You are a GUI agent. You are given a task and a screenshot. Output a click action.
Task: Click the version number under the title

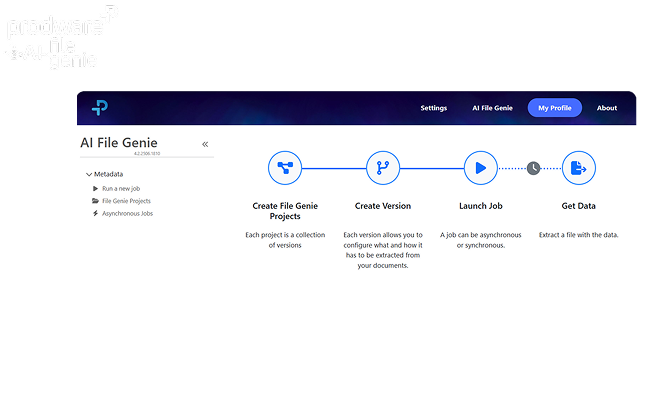[147, 154]
